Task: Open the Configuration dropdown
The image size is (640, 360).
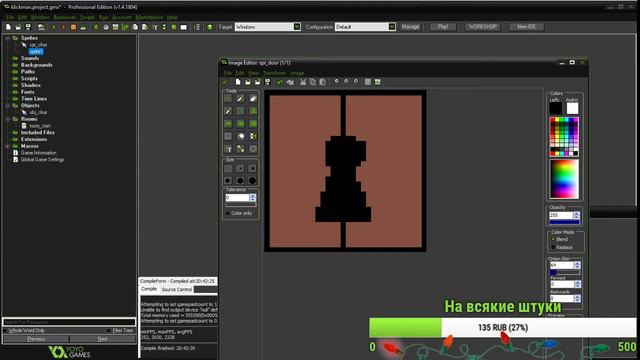Action: pyautogui.click(x=392, y=27)
